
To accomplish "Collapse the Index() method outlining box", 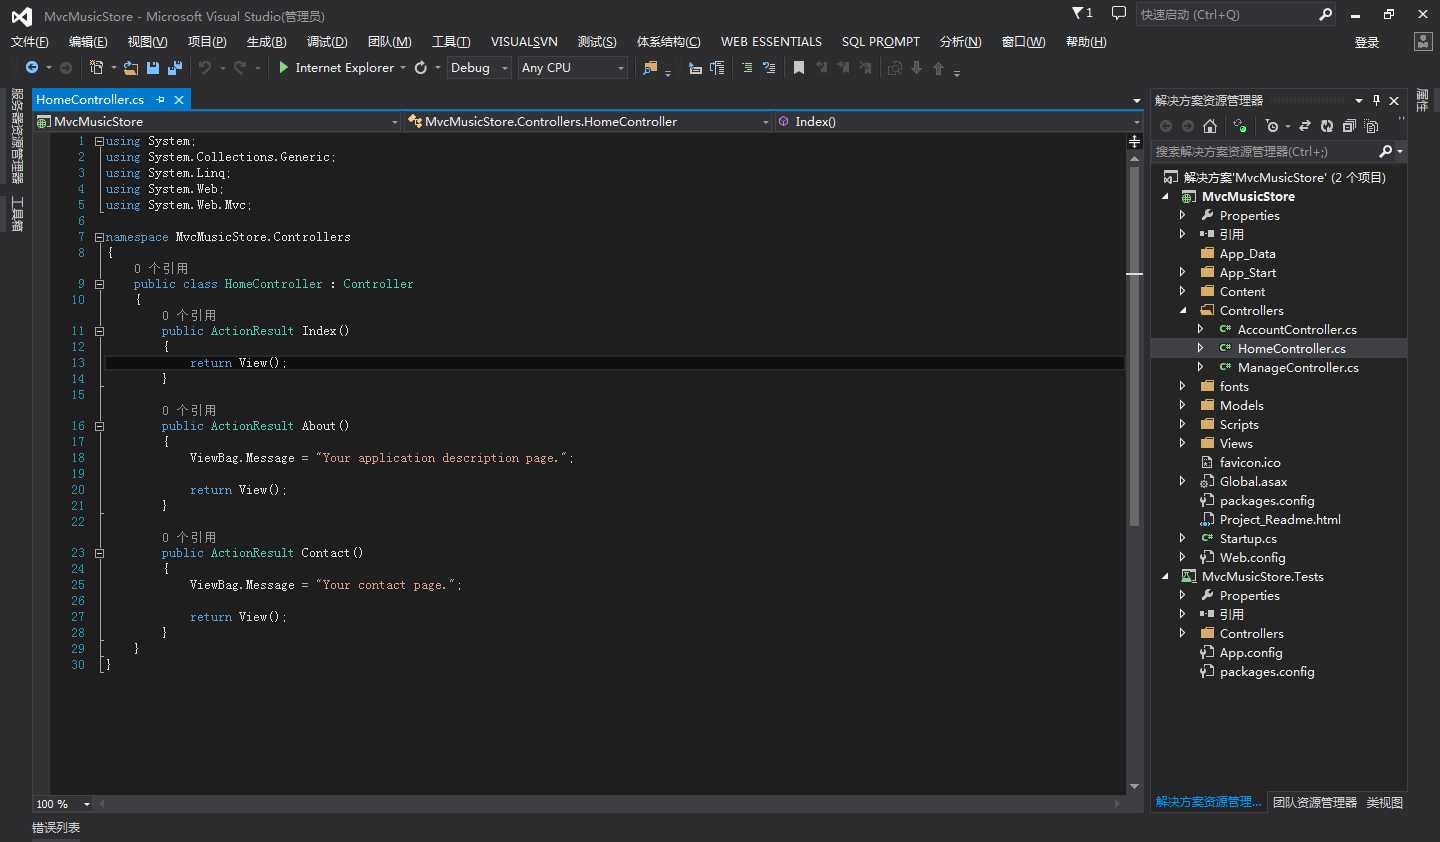I will coord(99,331).
